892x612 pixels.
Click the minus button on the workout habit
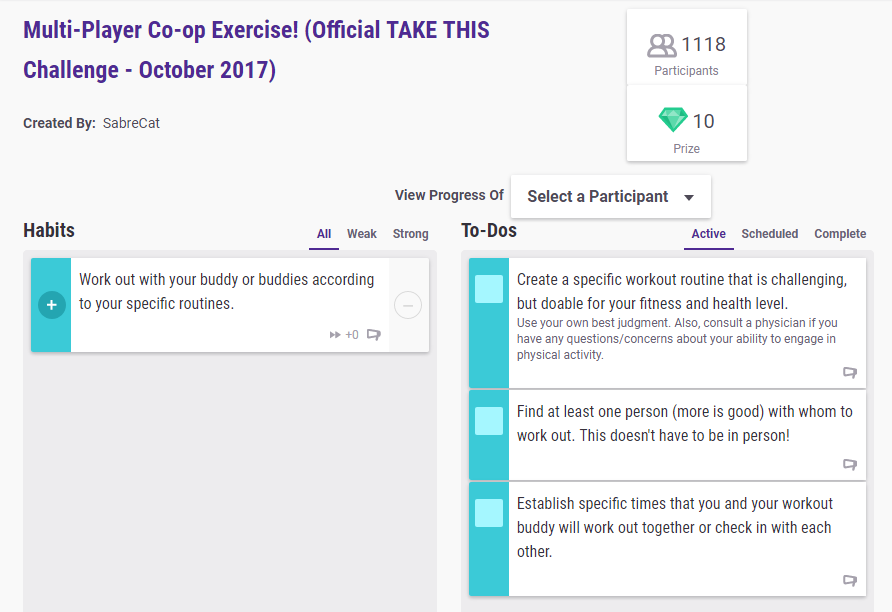(408, 305)
